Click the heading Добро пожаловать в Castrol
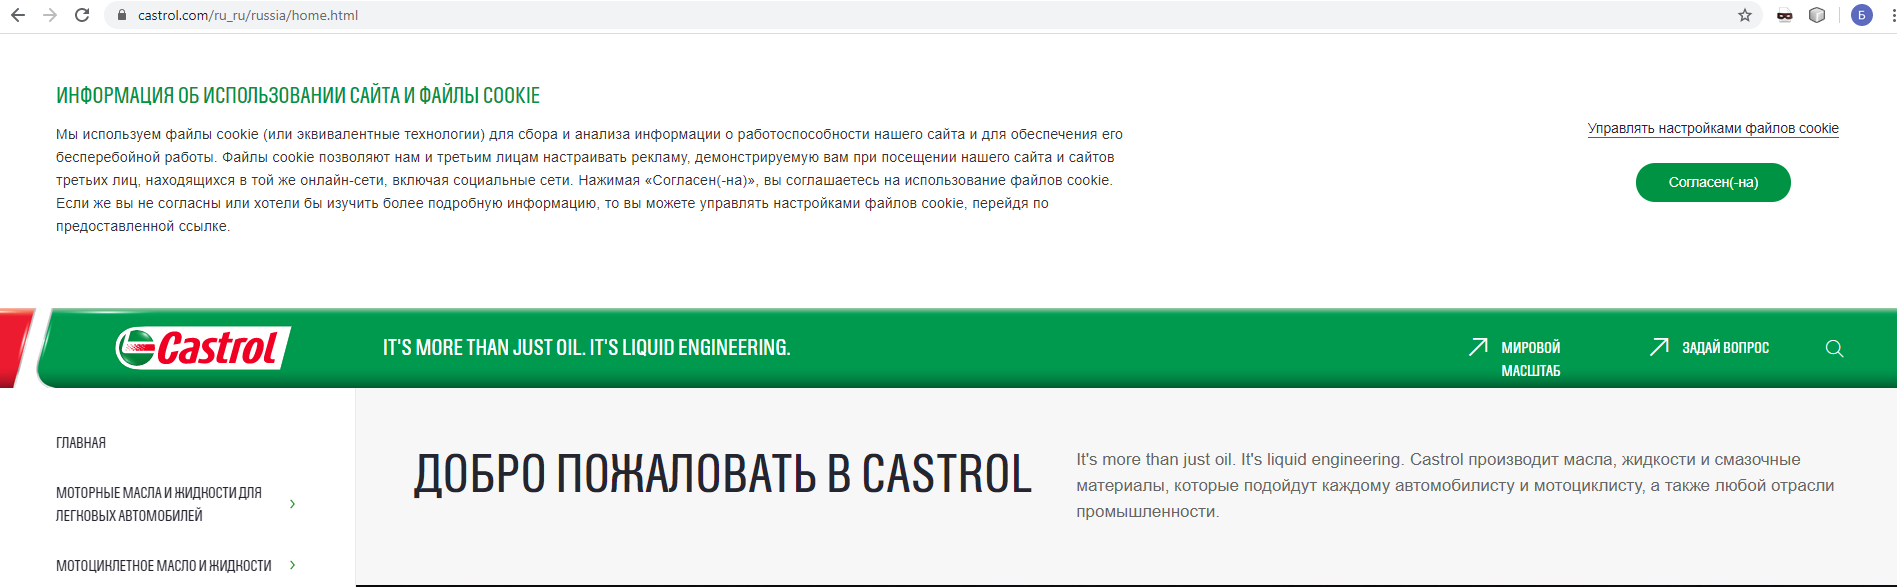This screenshot has width=1897, height=587. [x=722, y=474]
